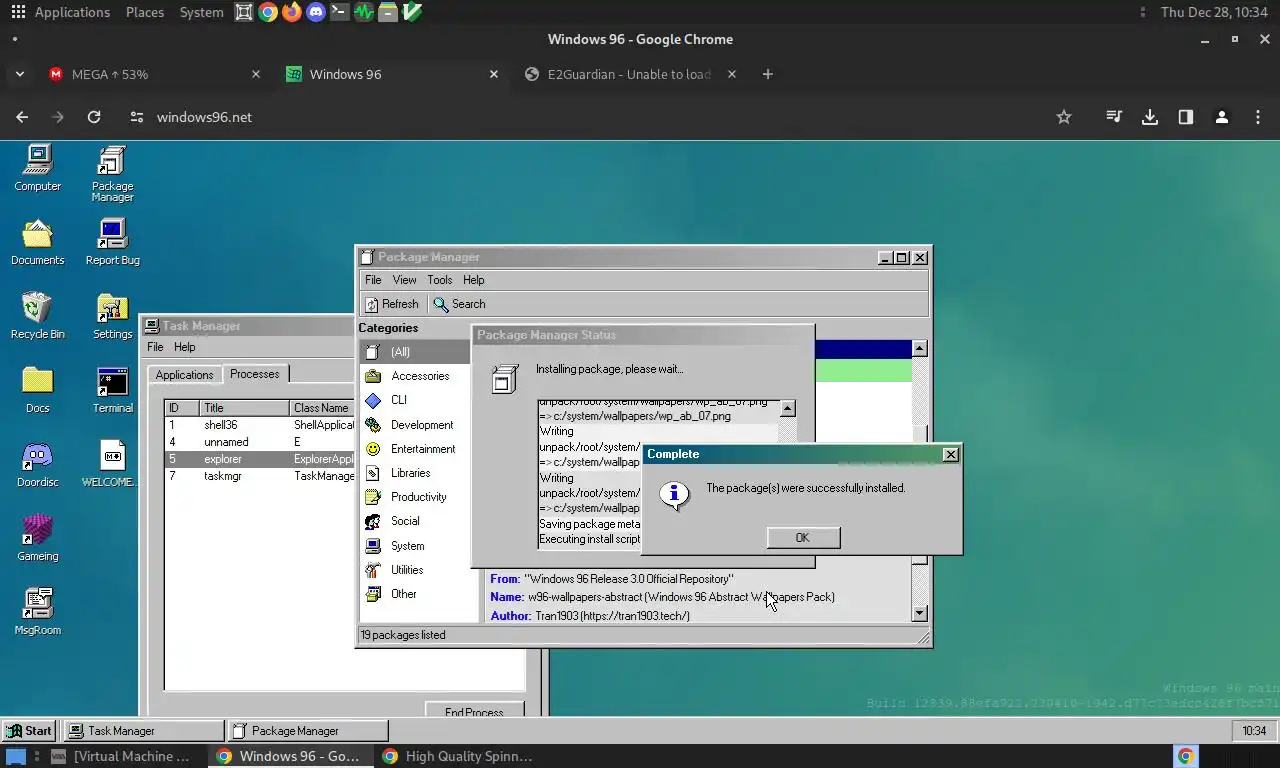Sort by Class Name column header
The height and width of the screenshot is (768, 1280).
click(x=322, y=408)
